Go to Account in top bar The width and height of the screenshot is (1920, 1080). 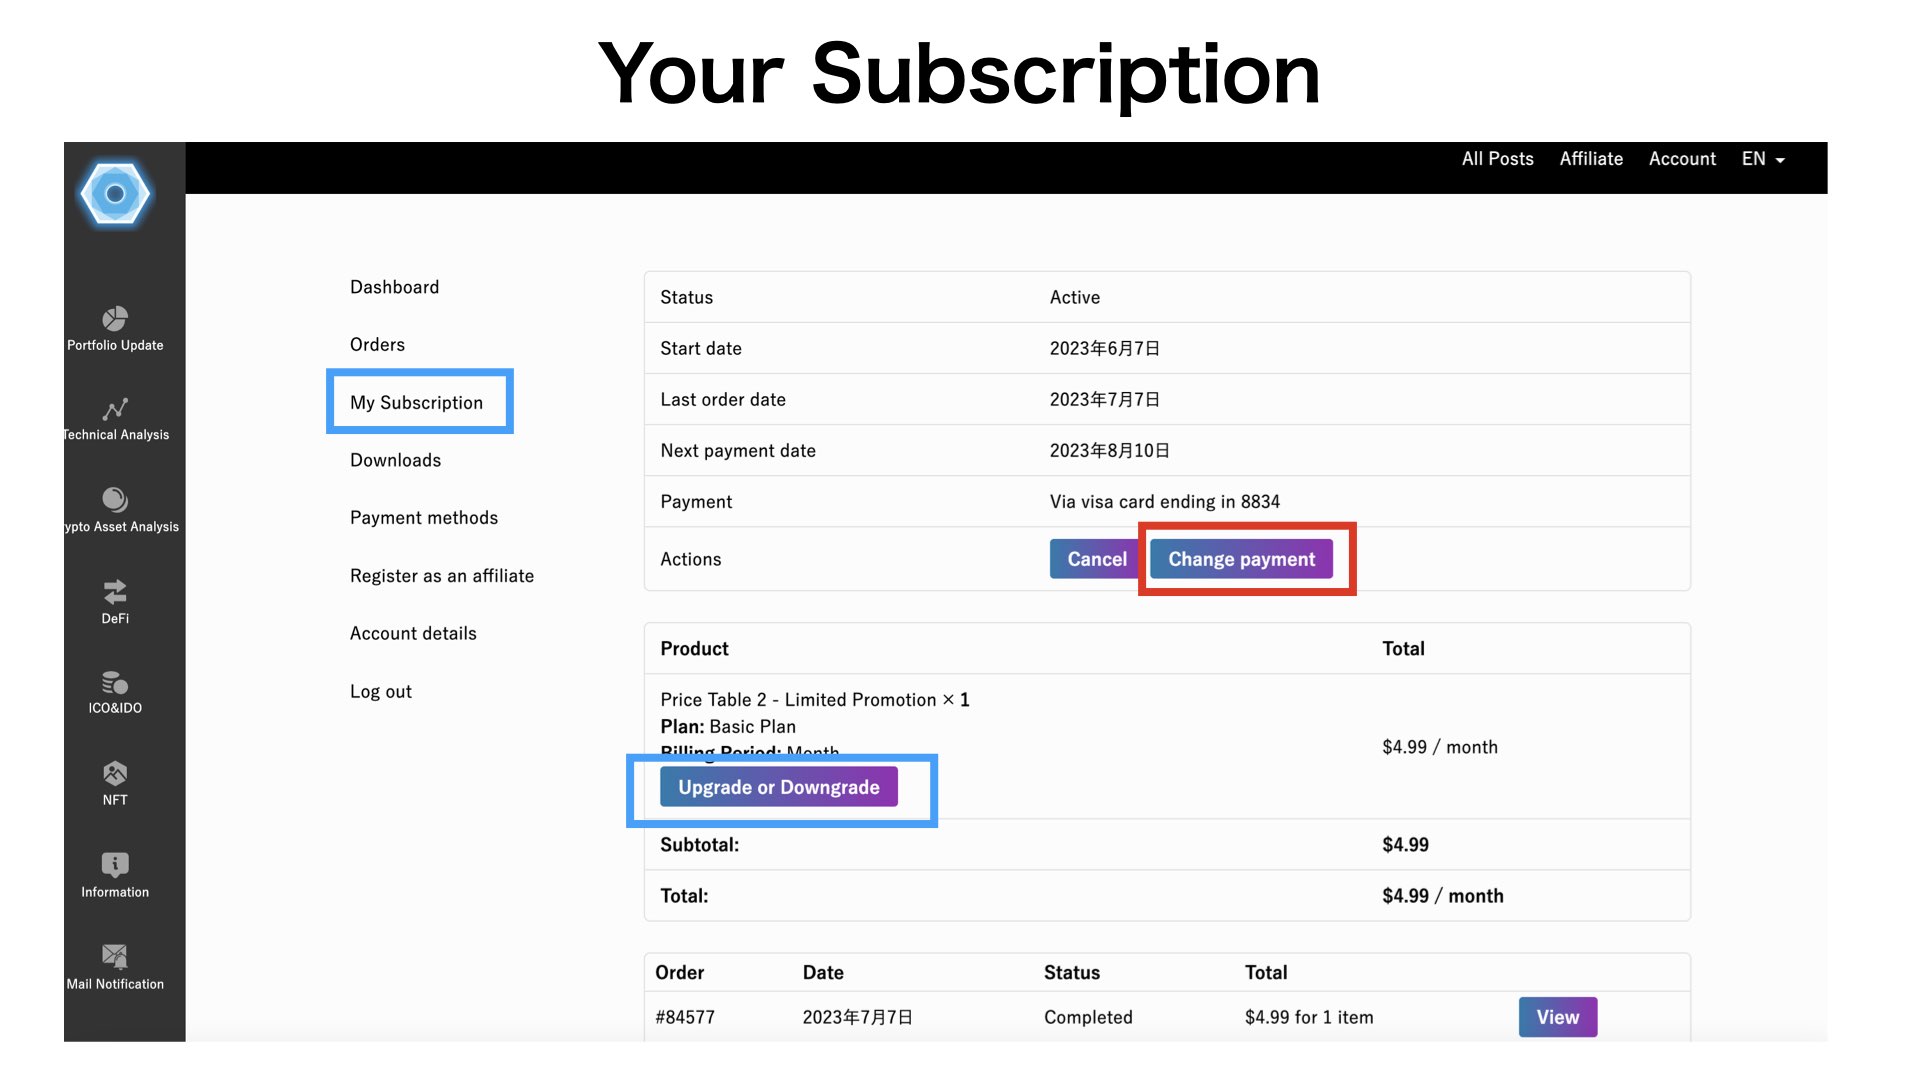coord(1682,159)
